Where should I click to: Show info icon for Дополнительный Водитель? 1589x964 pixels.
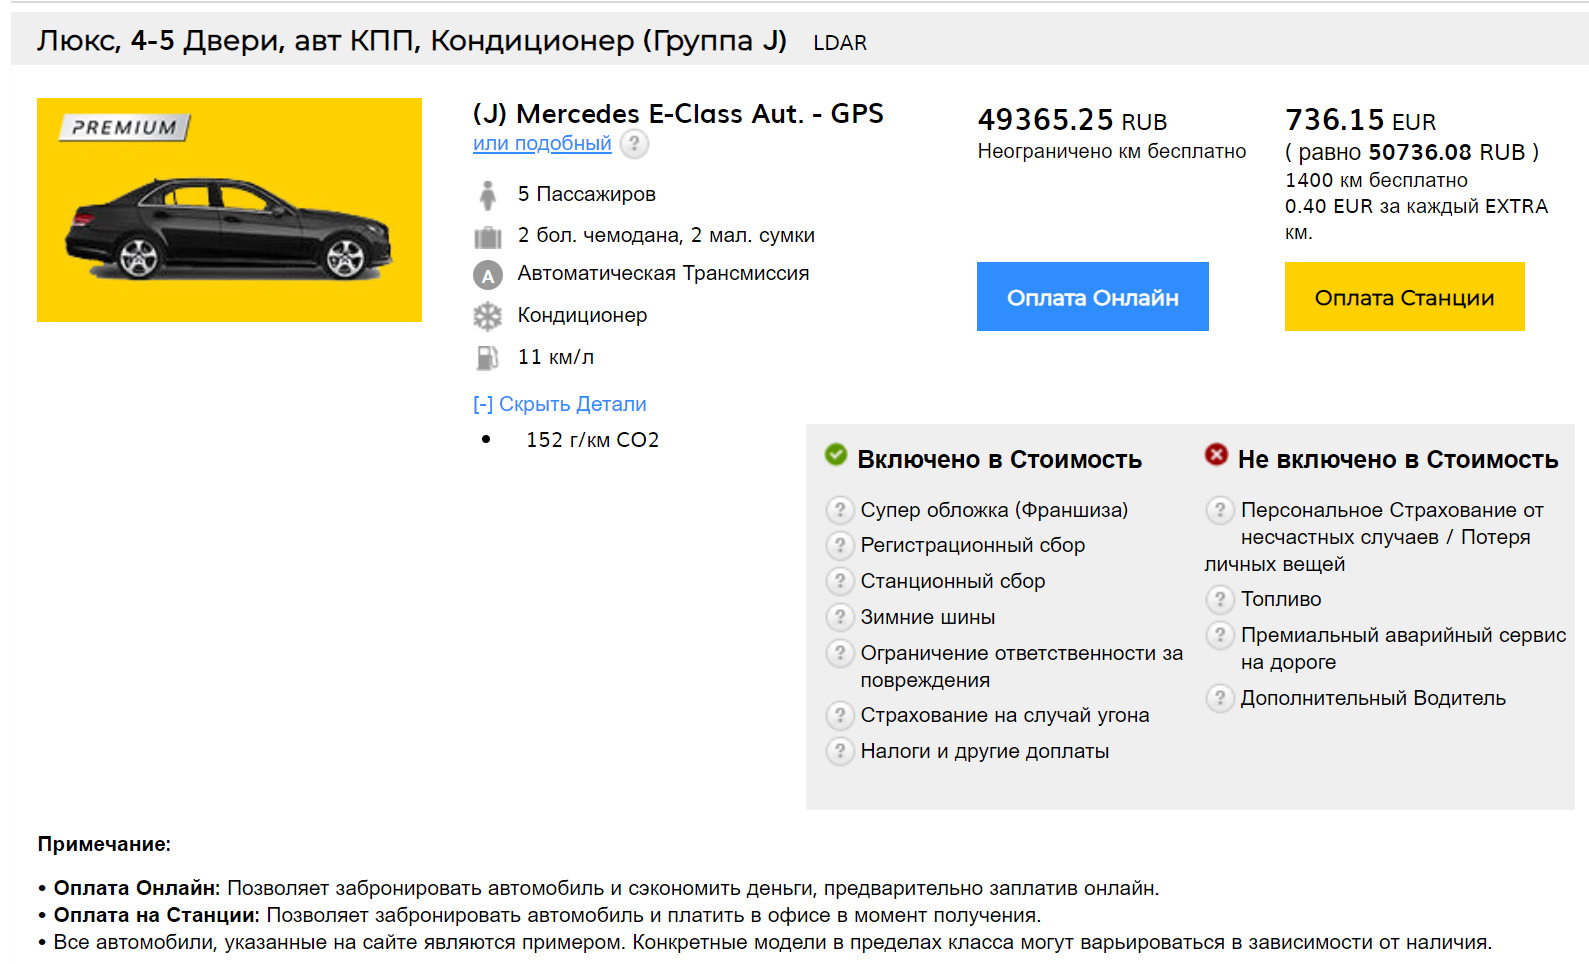(x=1219, y=698)
